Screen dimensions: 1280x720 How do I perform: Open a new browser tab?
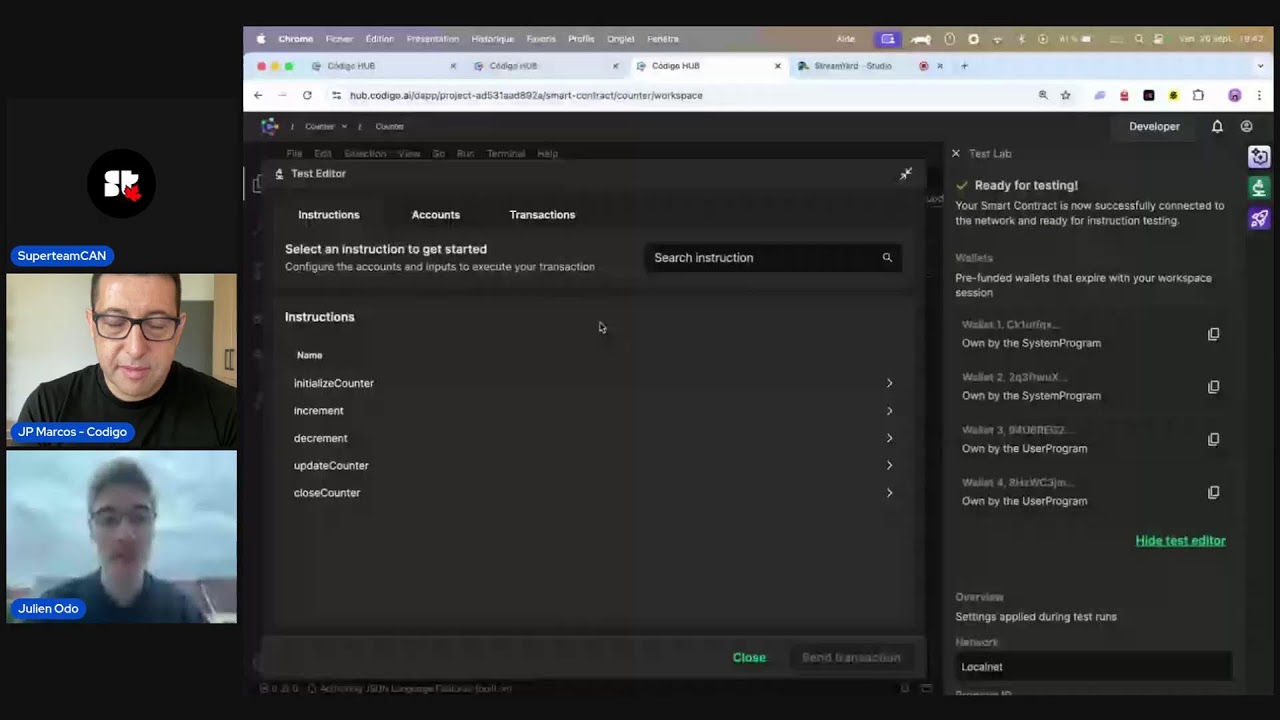[x=964, y=66]
